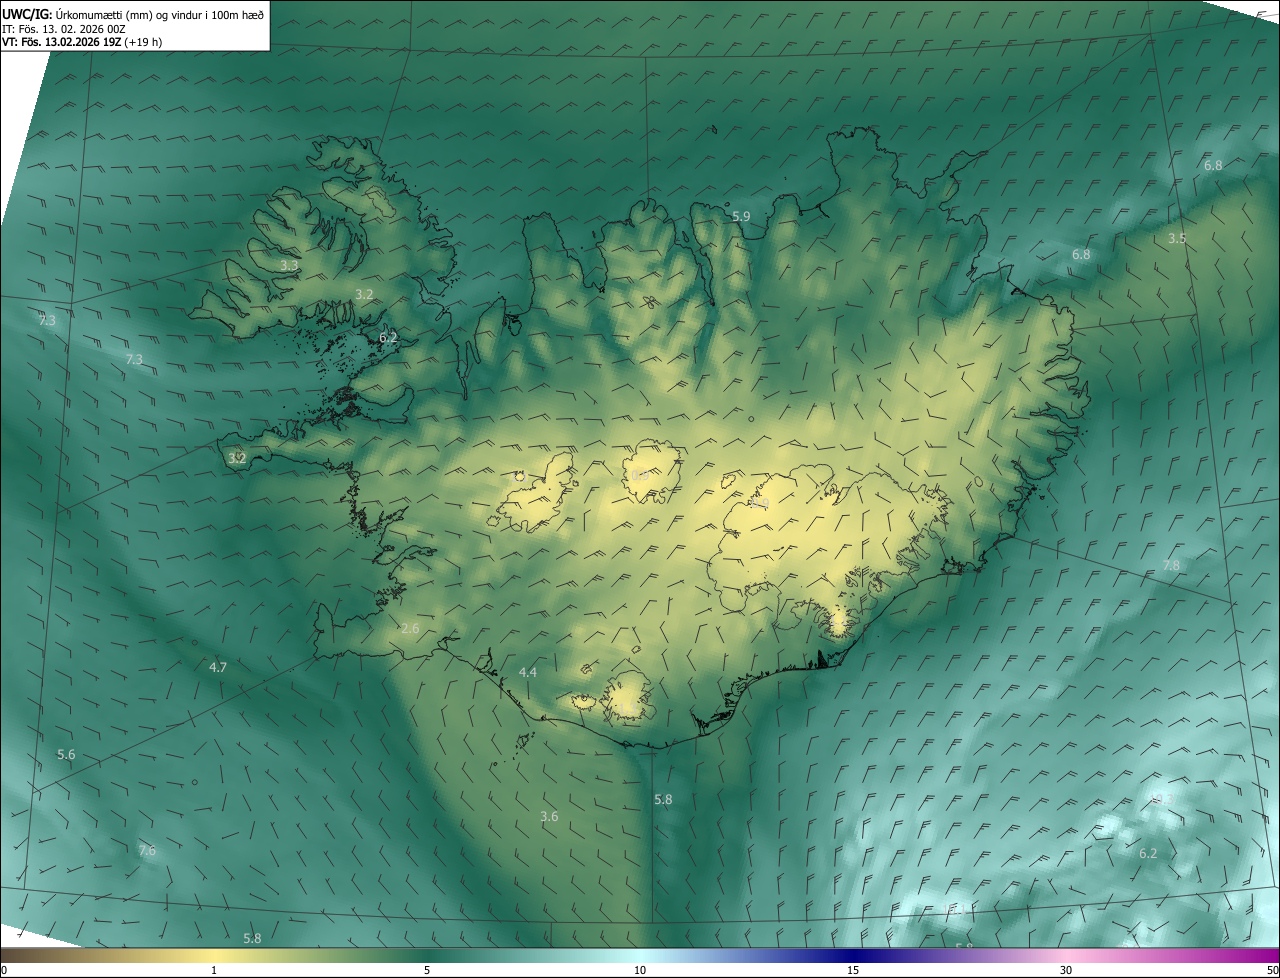
Task: Click the 2.6 value in southwest Iceland
Action: tap(410, 629)
